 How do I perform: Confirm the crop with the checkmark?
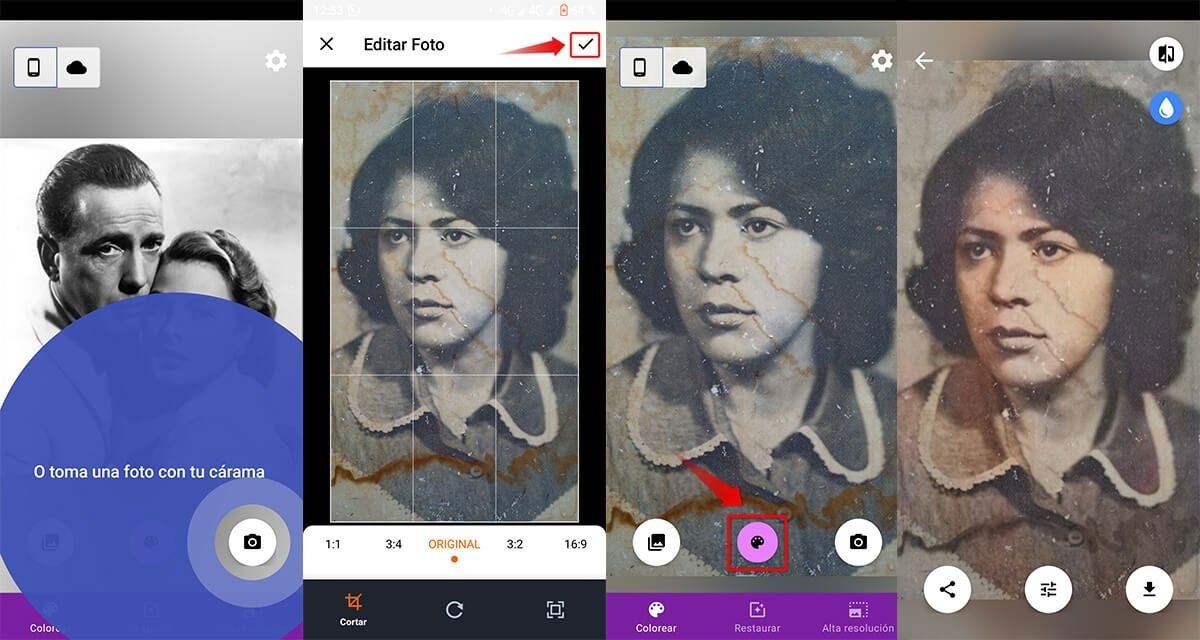[x=584, y=44]
